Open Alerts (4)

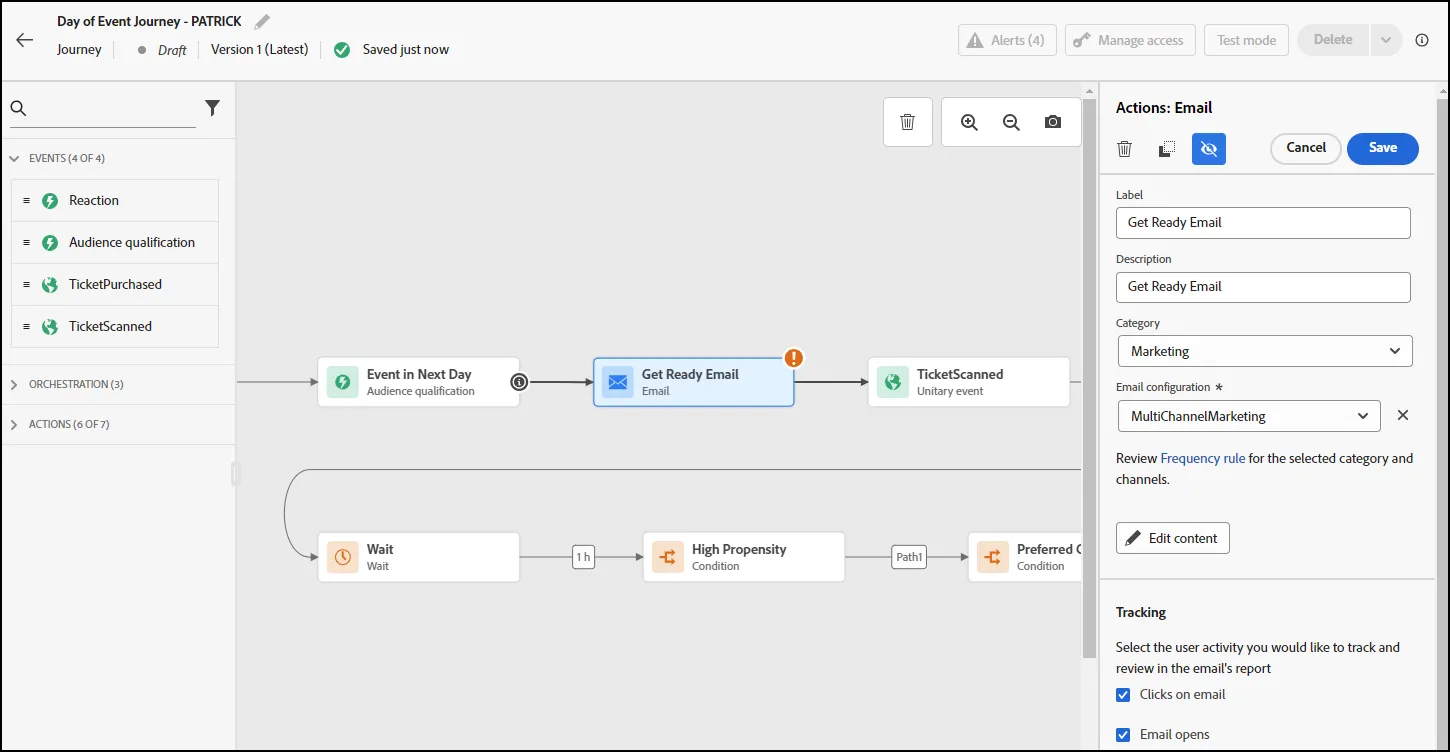1007,40
